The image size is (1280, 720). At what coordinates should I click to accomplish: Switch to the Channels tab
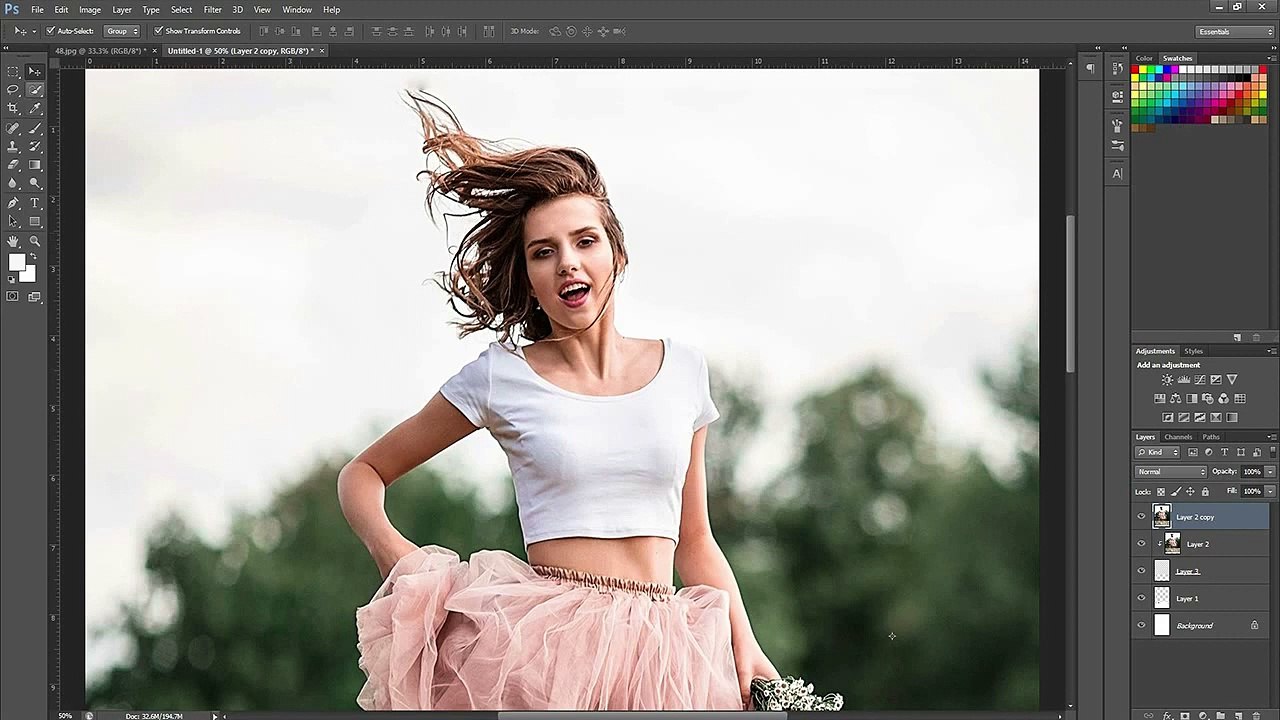click(1178, 437)
